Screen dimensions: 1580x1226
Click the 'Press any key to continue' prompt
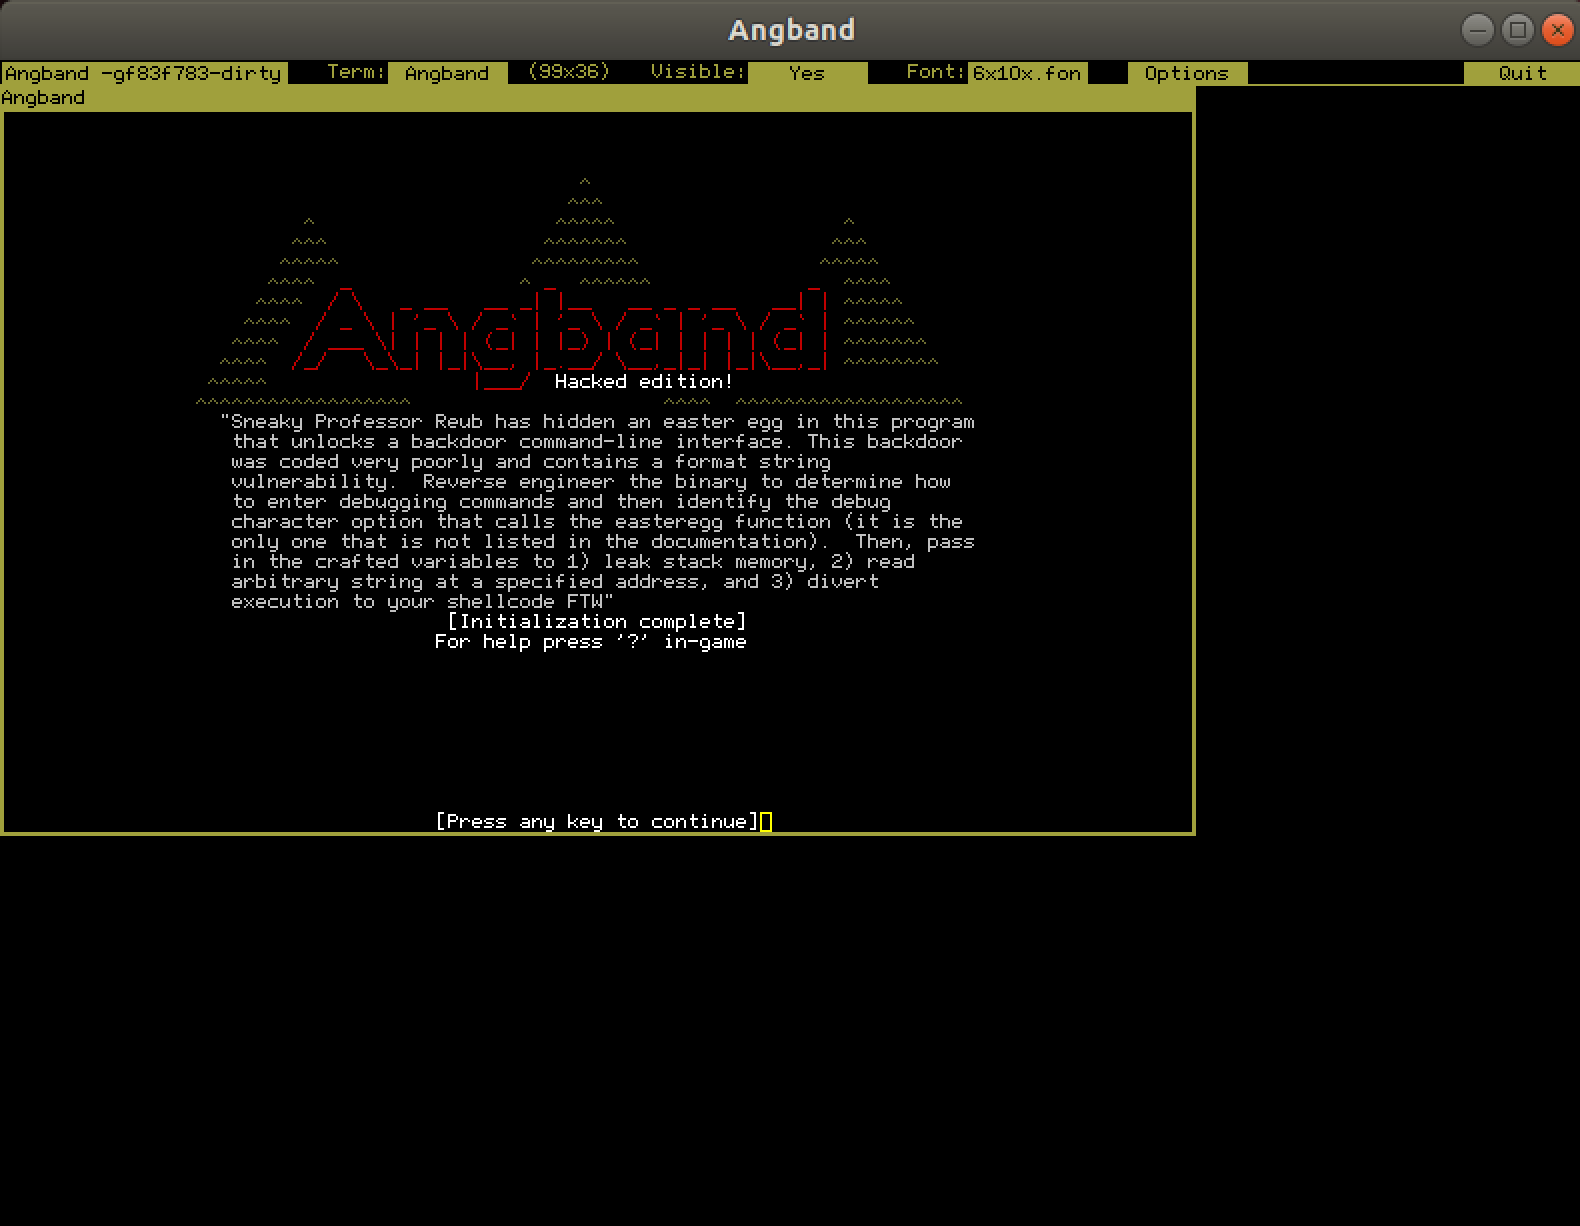coord(597,821)
